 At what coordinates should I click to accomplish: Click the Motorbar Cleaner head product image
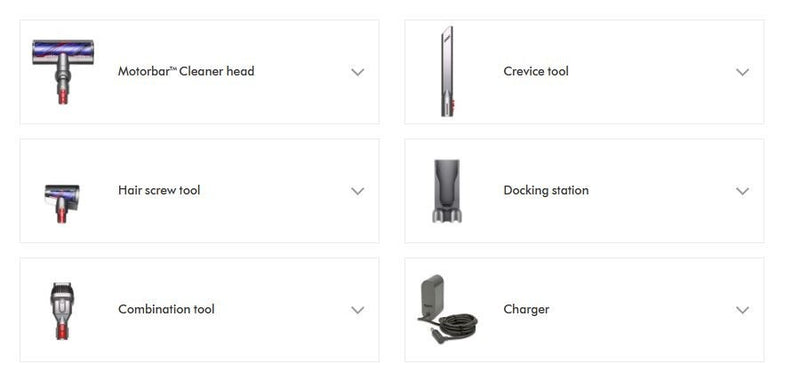click(63, 72)
